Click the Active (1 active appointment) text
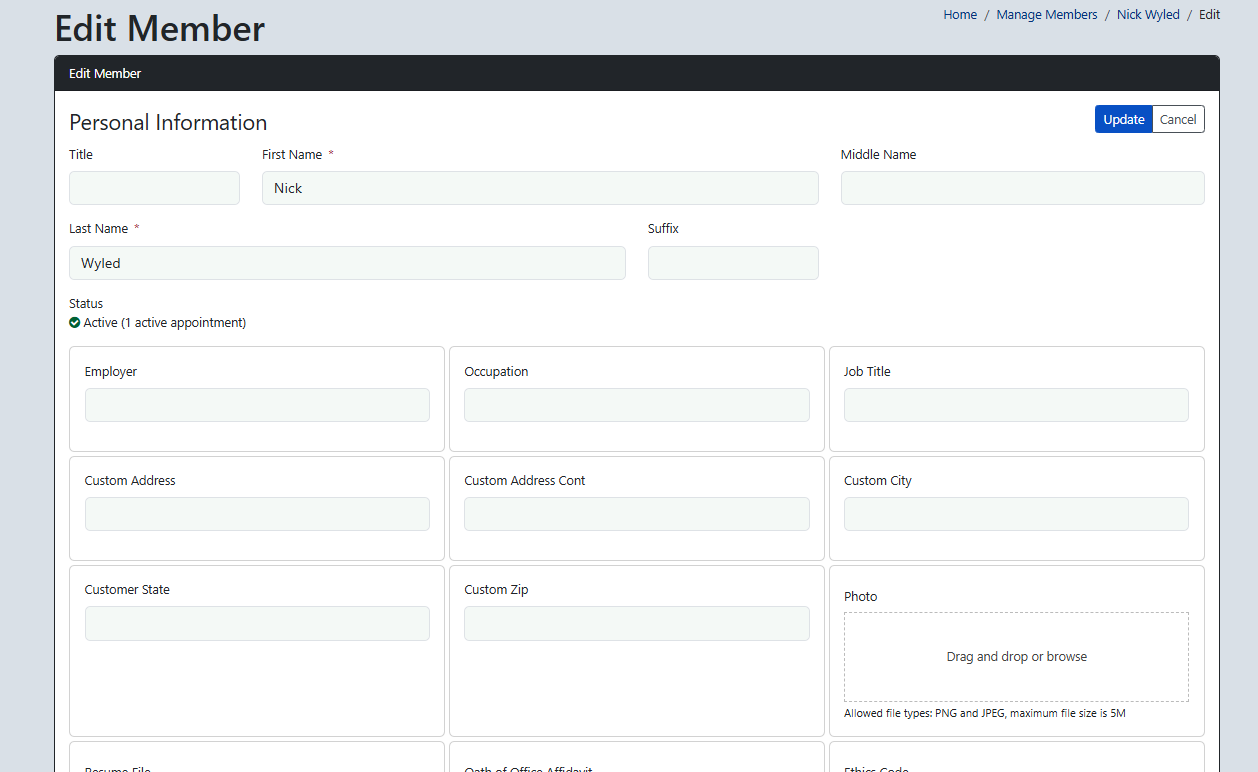Viewport: 1258px width, 772px height. click(x=165, y=323)
